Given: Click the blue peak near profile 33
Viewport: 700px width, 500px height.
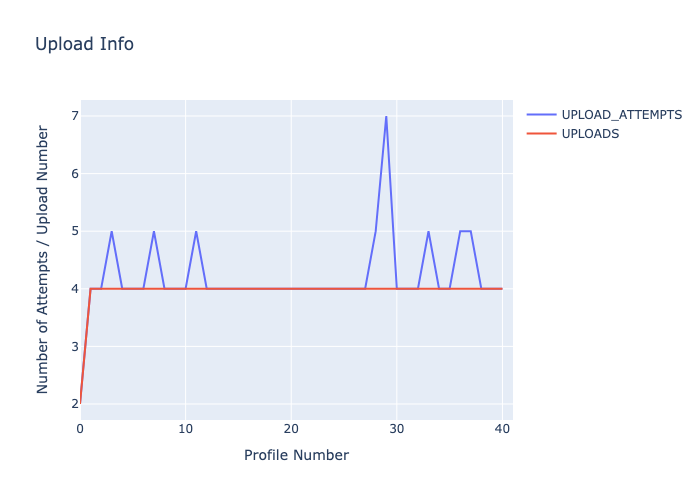Looking at the screenshot, I should click(428, 232).
